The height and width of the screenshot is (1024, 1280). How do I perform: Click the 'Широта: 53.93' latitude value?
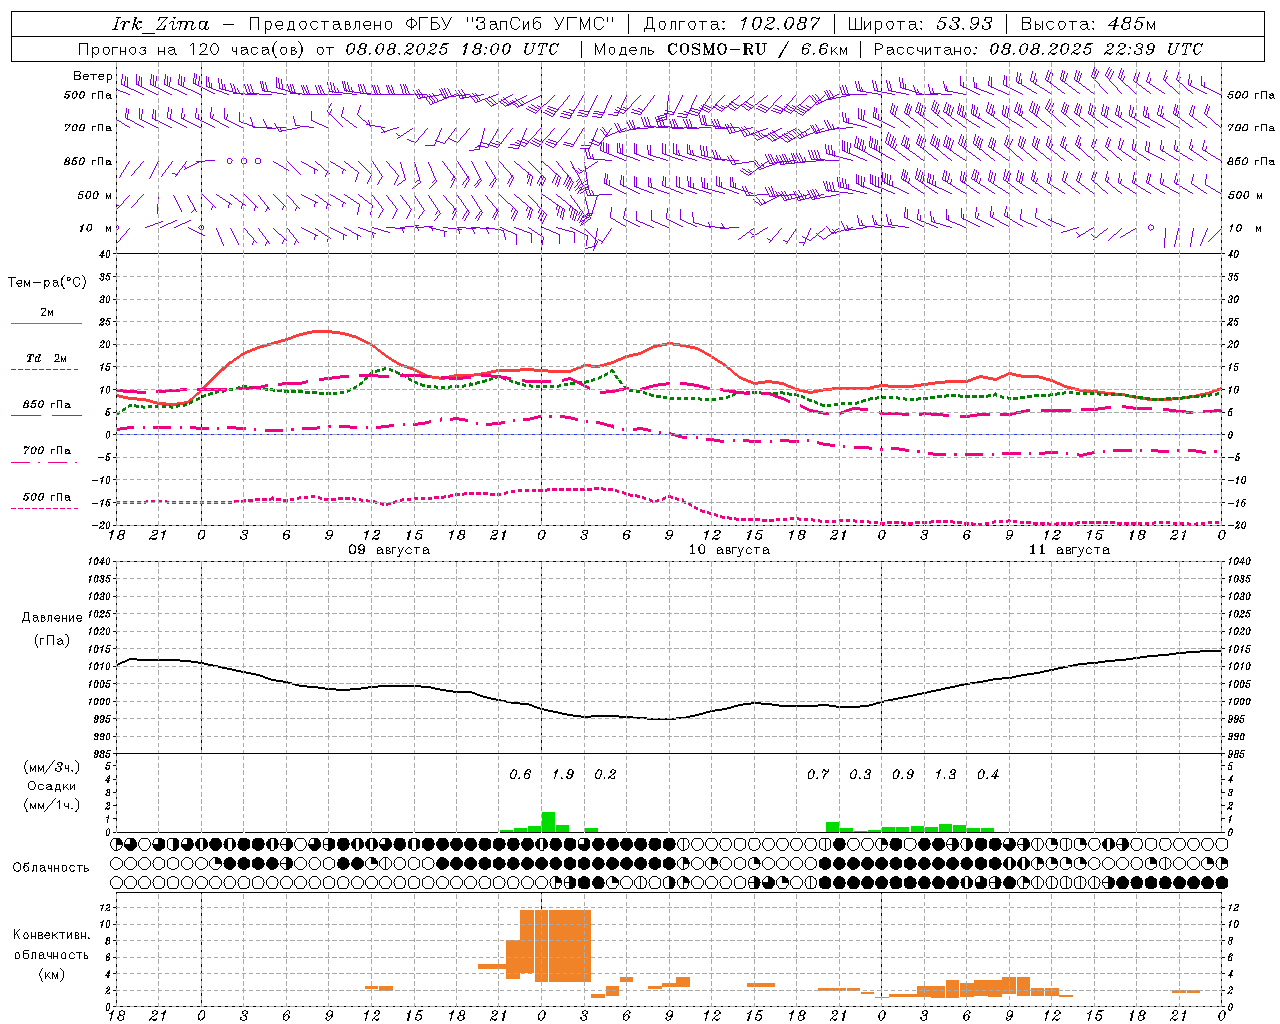click(x=920, y=24)
